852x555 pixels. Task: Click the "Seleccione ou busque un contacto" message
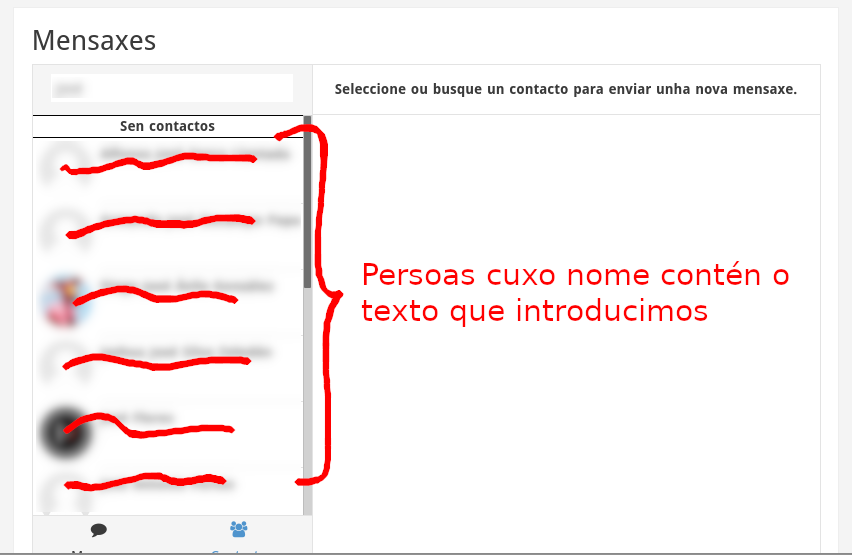pyautogui.click(x=565, y=89)
